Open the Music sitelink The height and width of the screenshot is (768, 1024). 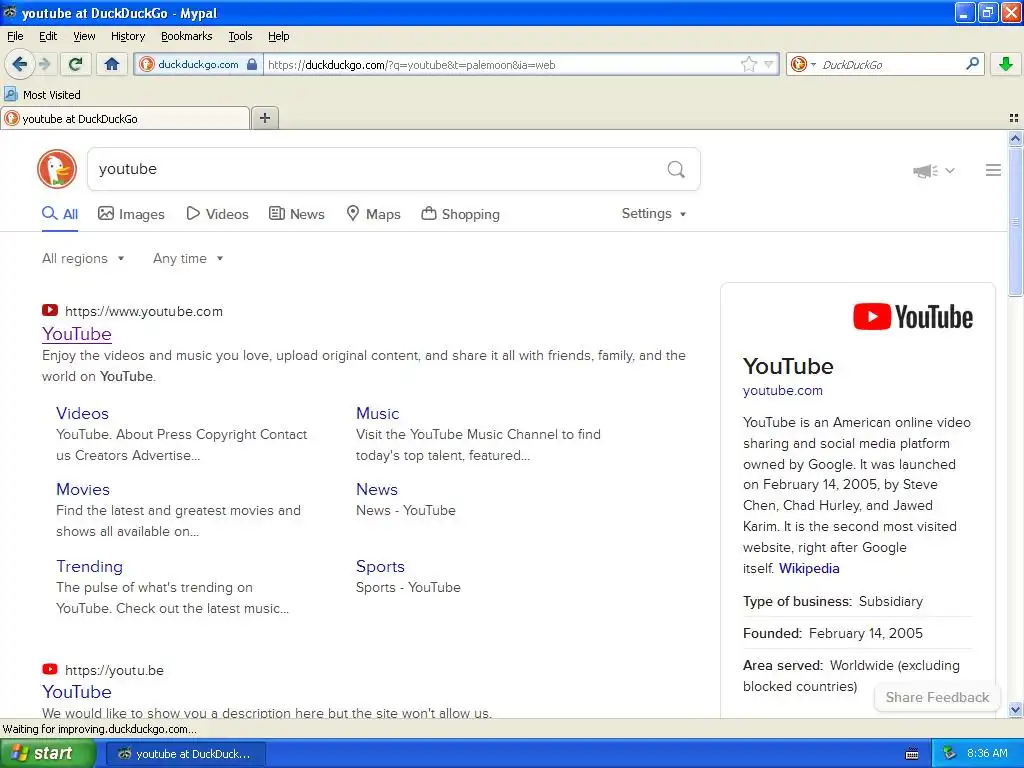tap(377, 413)
